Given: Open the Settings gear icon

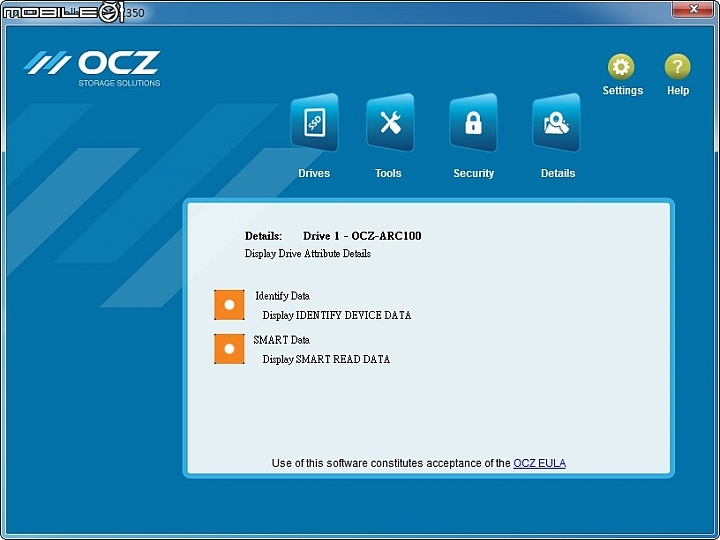Looking at the screenshot, I should tap(621, 67).
